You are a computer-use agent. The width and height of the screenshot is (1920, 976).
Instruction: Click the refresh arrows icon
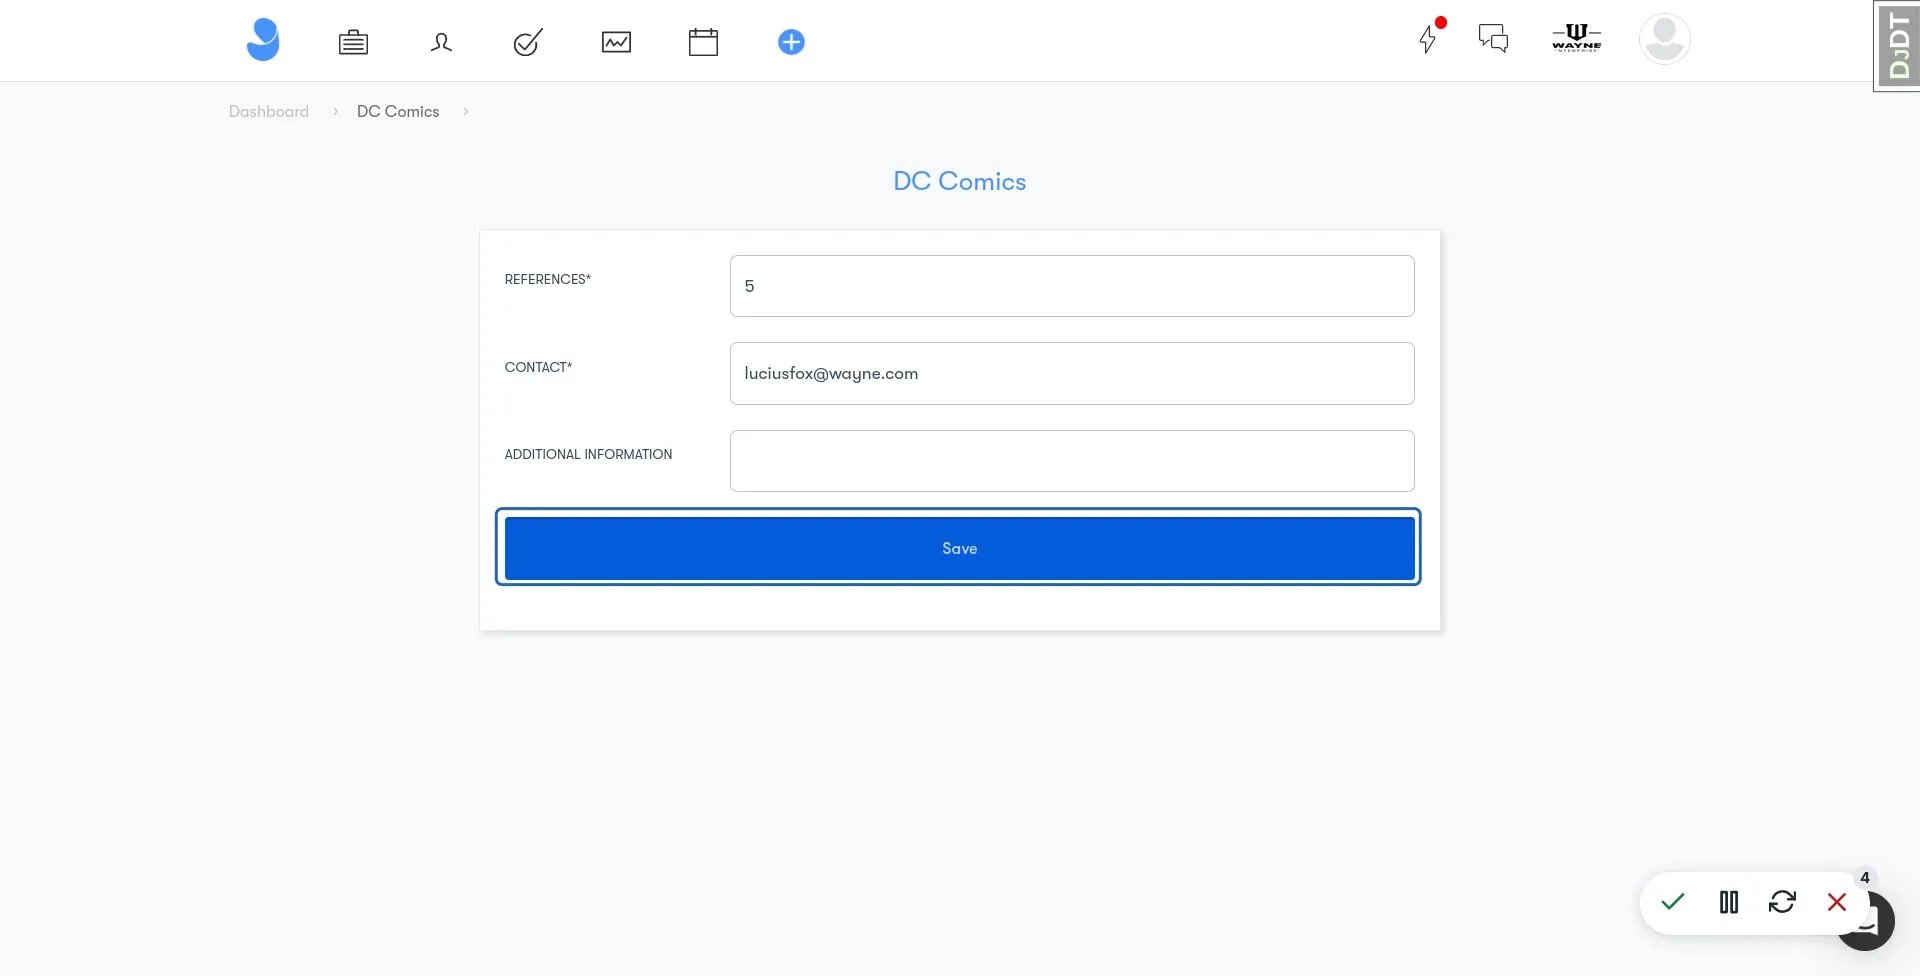coord(1782,902)
